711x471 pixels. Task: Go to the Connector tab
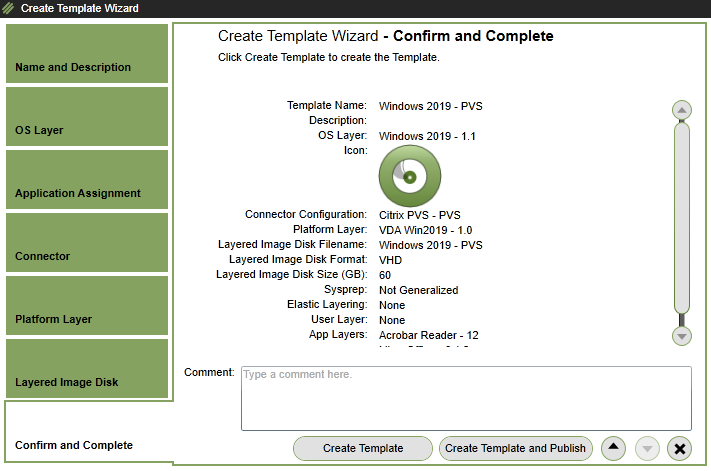87,243
